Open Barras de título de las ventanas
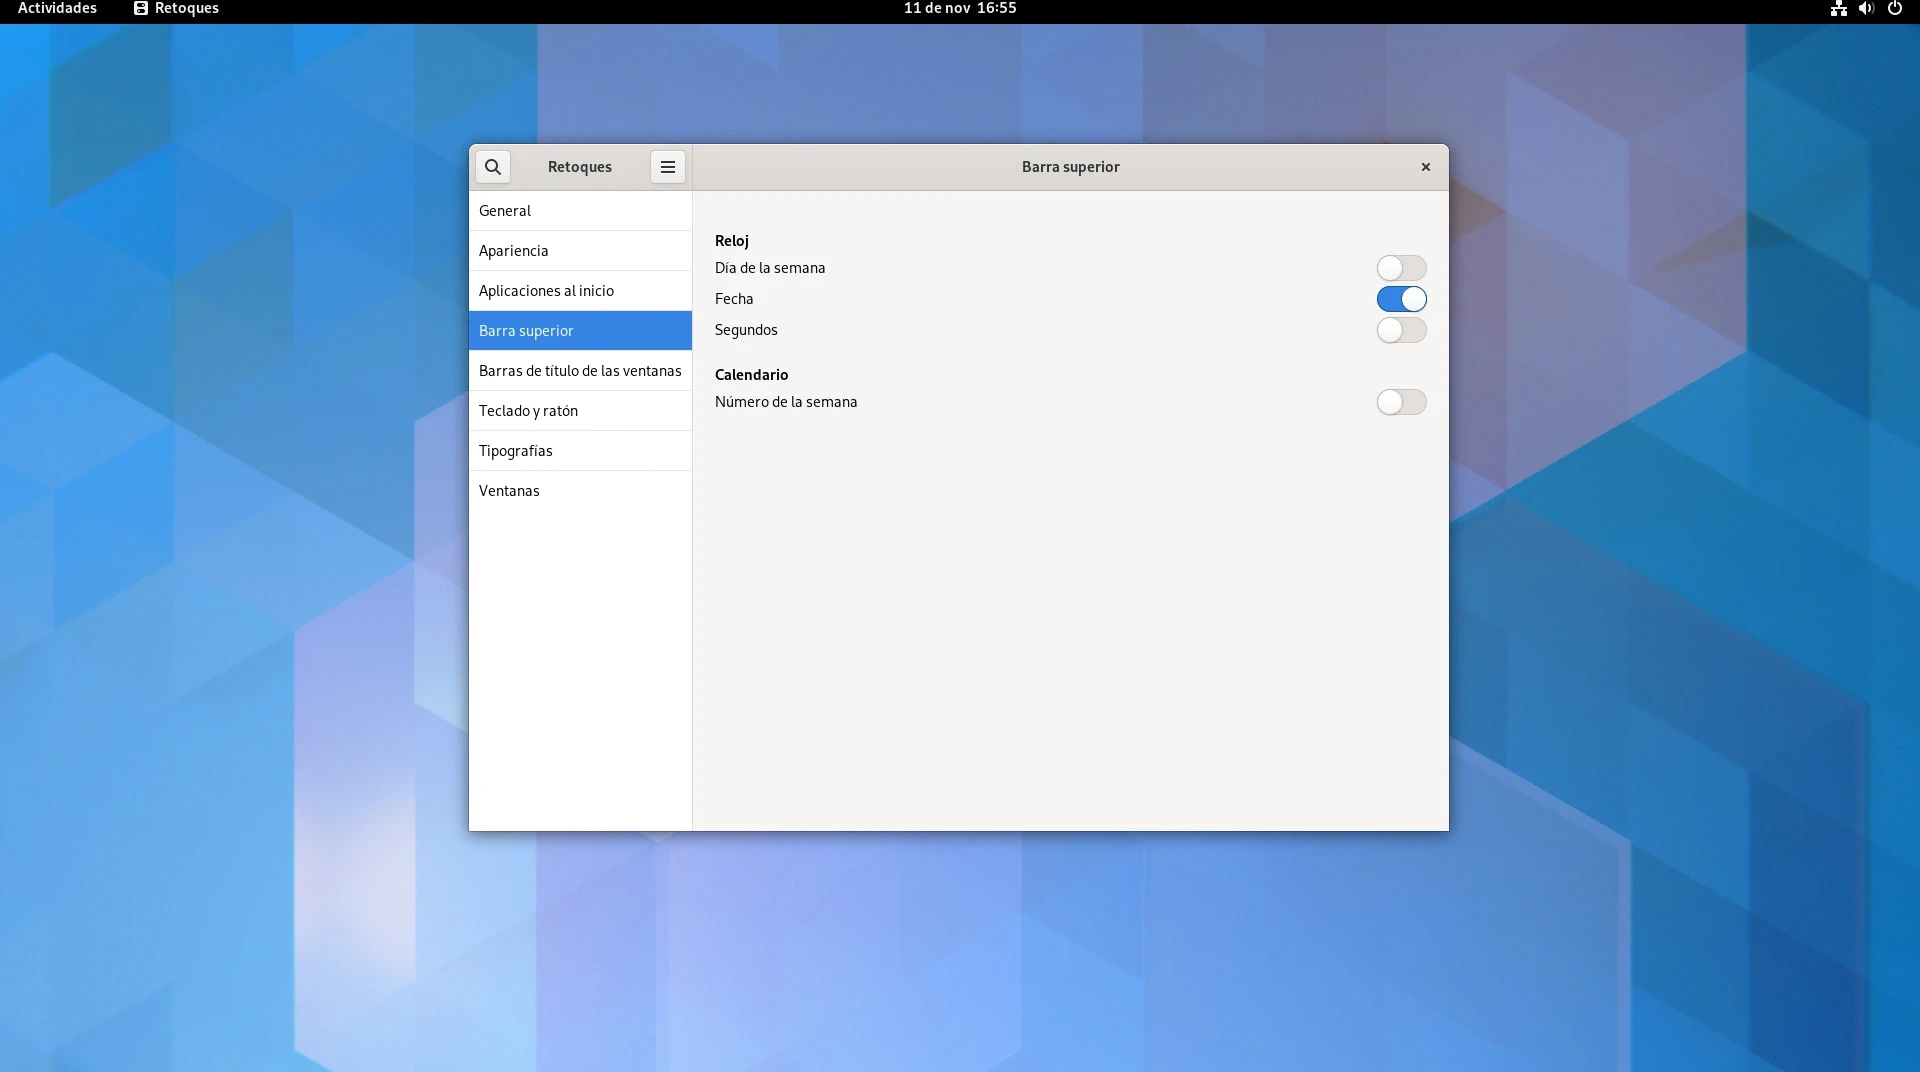Viewport: 1920px width, 1072px height. [580, 371]
